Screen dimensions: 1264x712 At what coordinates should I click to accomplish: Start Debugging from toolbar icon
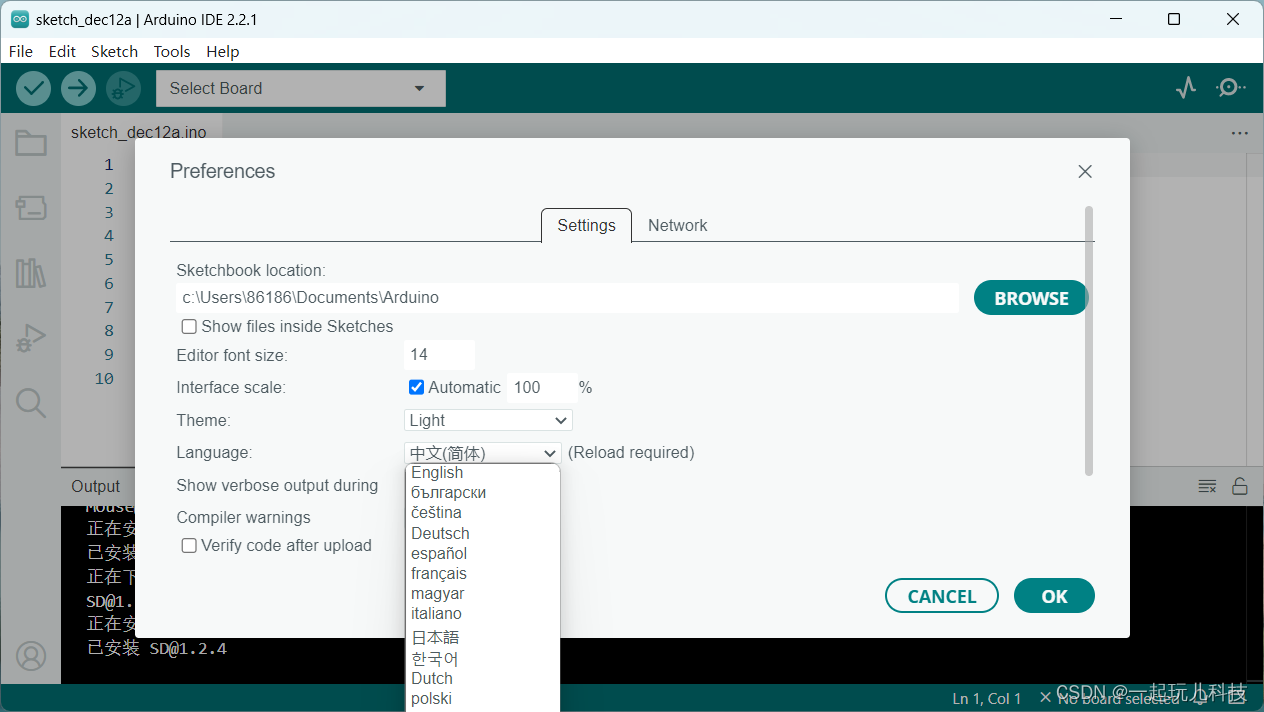[122, 88]
